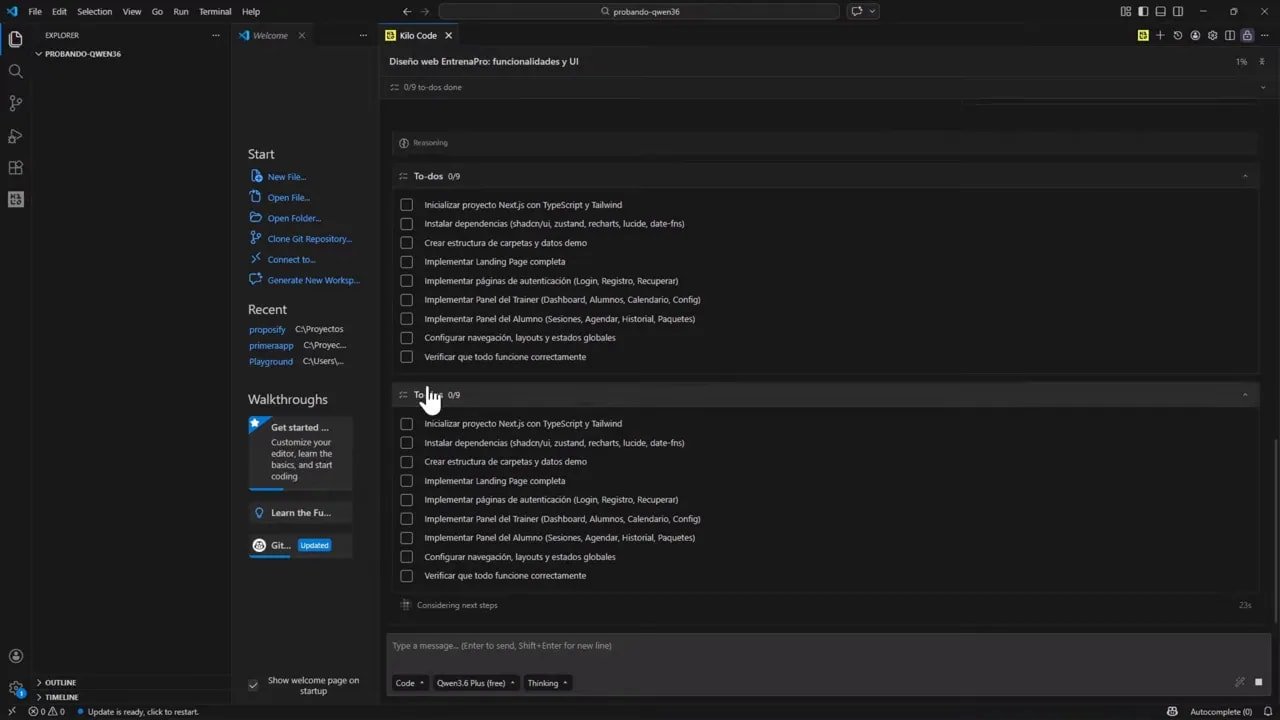Viewport: 1280px width, 720px height.
Task: Close the Kilo Code tab
Action: click(448, 35)
